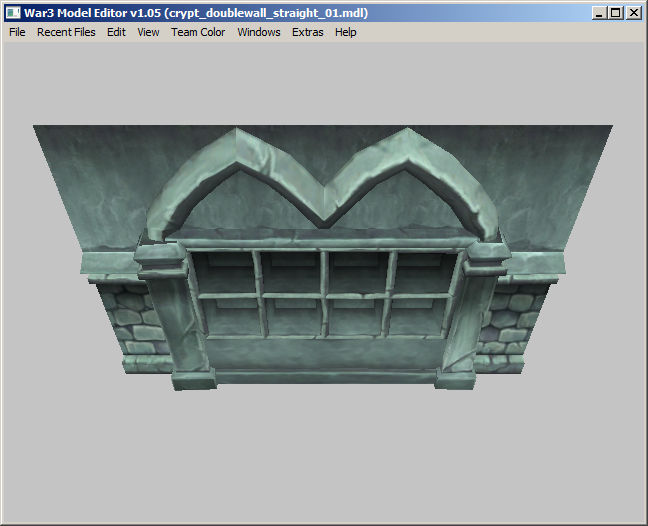Open the Windows menu

pyautogui.click(x=259, y=32)
